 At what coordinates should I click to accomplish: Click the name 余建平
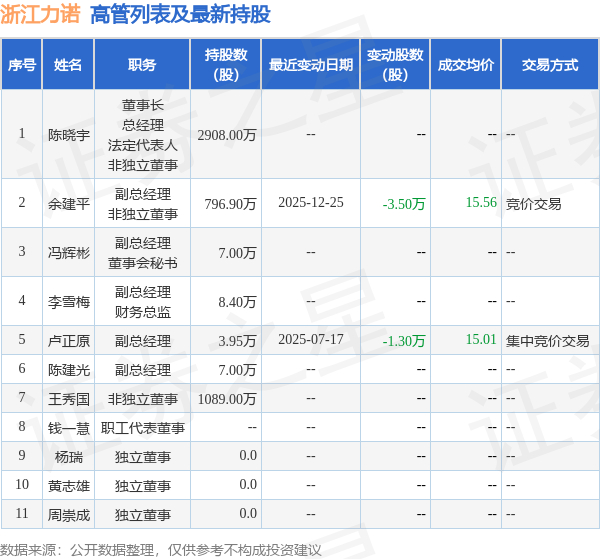point(69,204)
